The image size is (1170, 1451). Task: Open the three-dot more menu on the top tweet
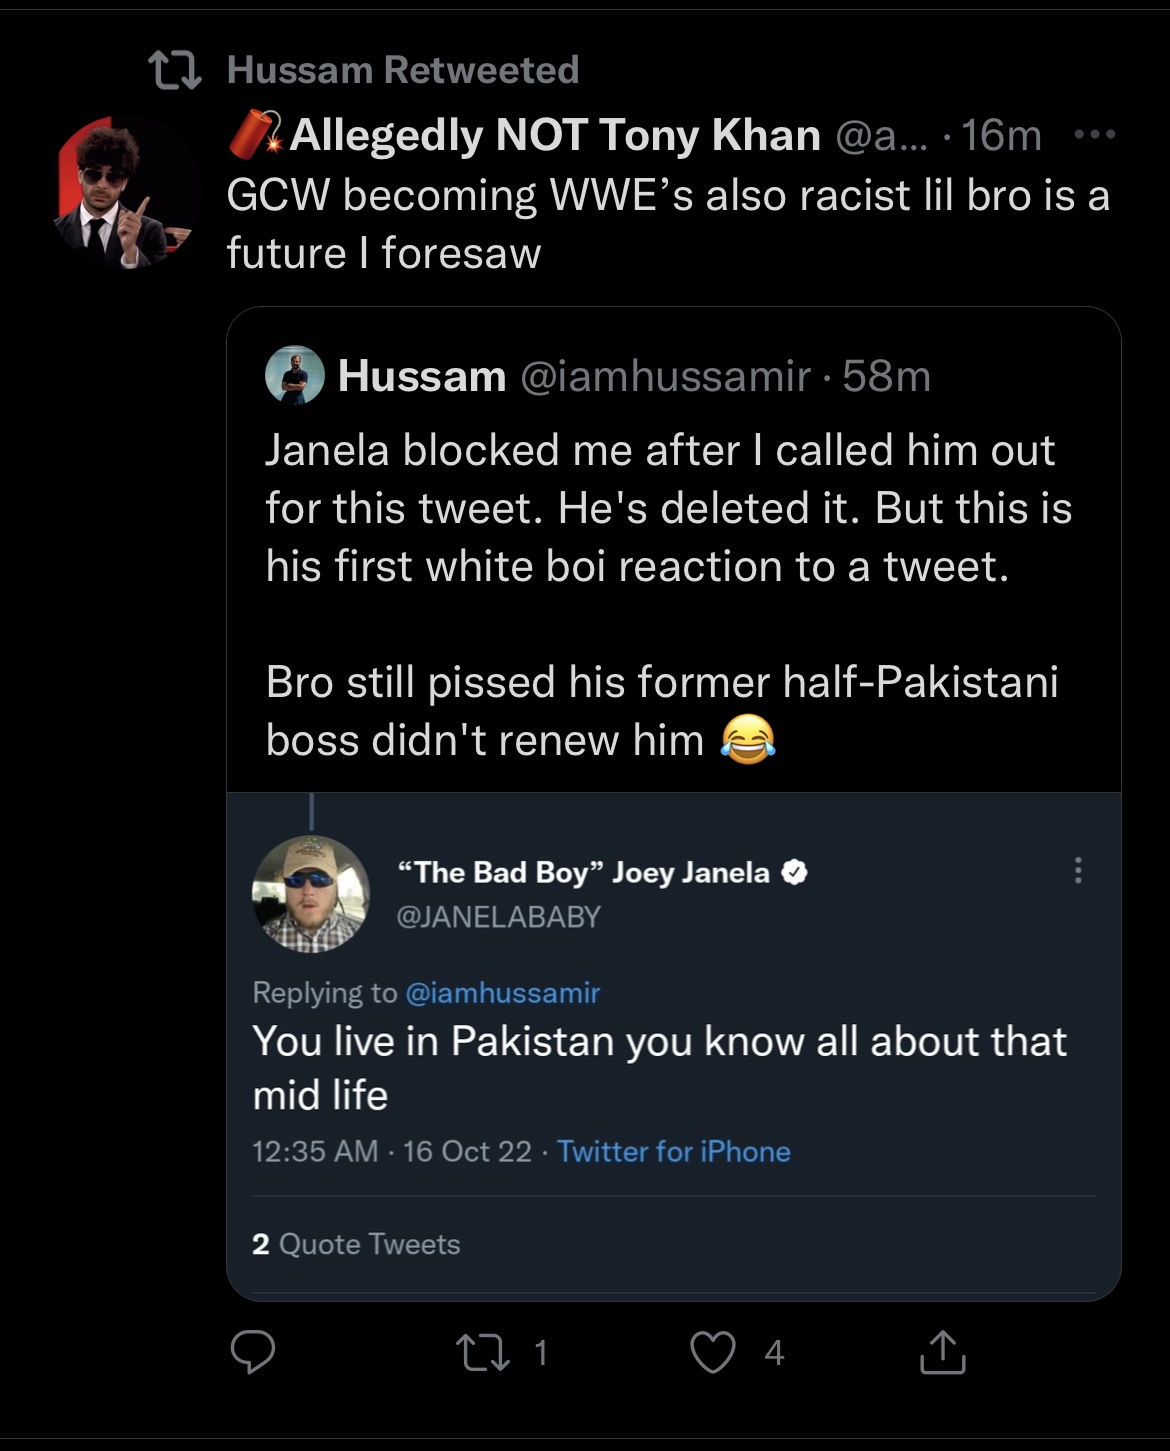click(1094, 134)
